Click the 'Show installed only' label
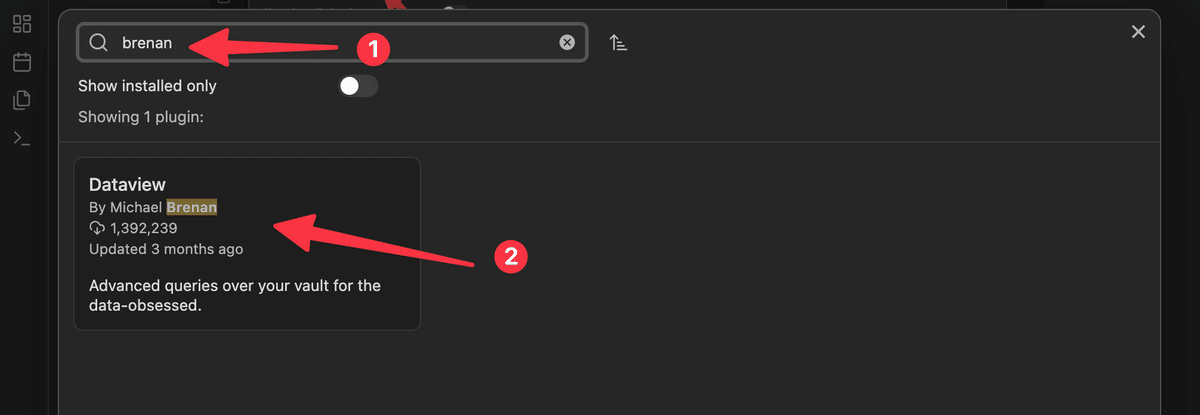 (x=148, y=86)
